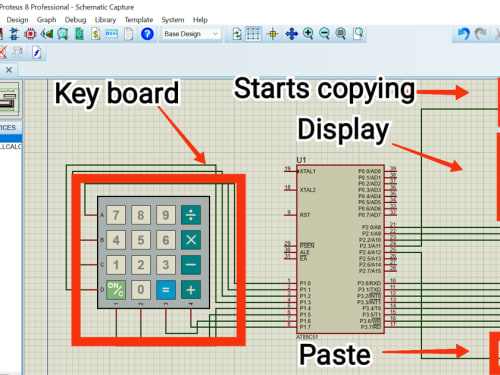Click the AT89C51 microcontroller U1 component

click(x=340, y=249)
